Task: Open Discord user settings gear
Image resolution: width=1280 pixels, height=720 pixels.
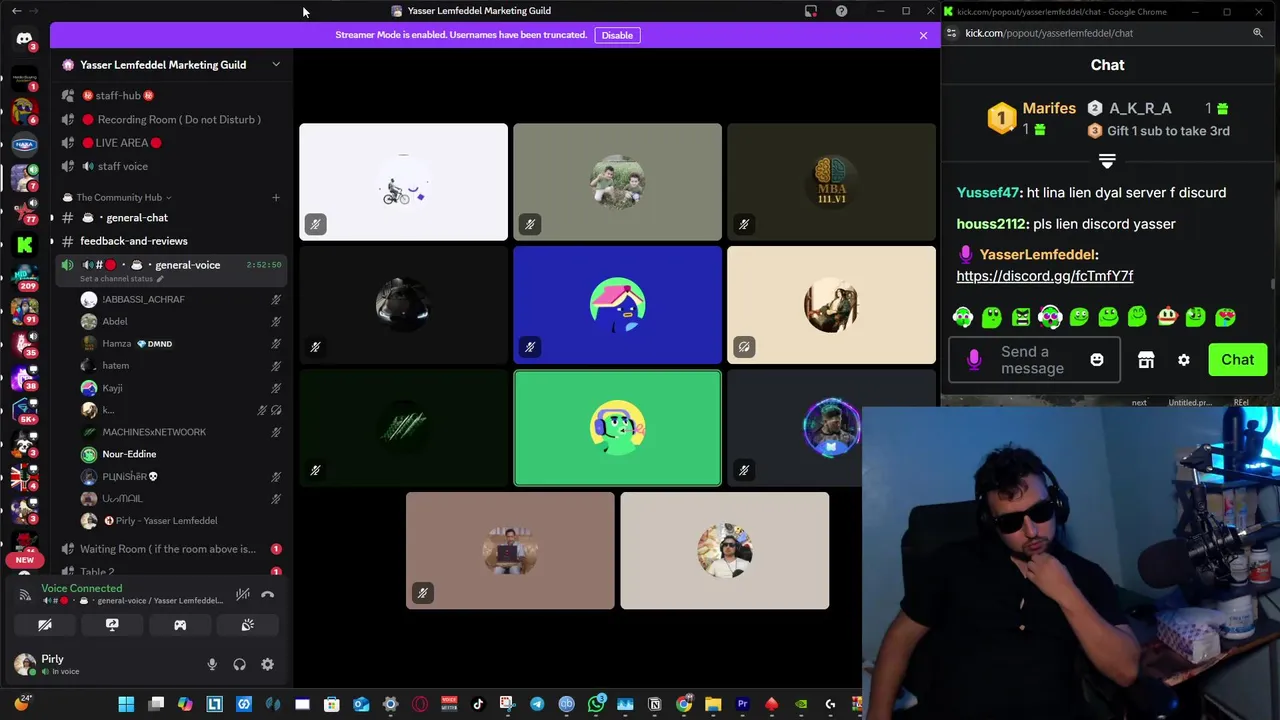Action: pos(267,664)
